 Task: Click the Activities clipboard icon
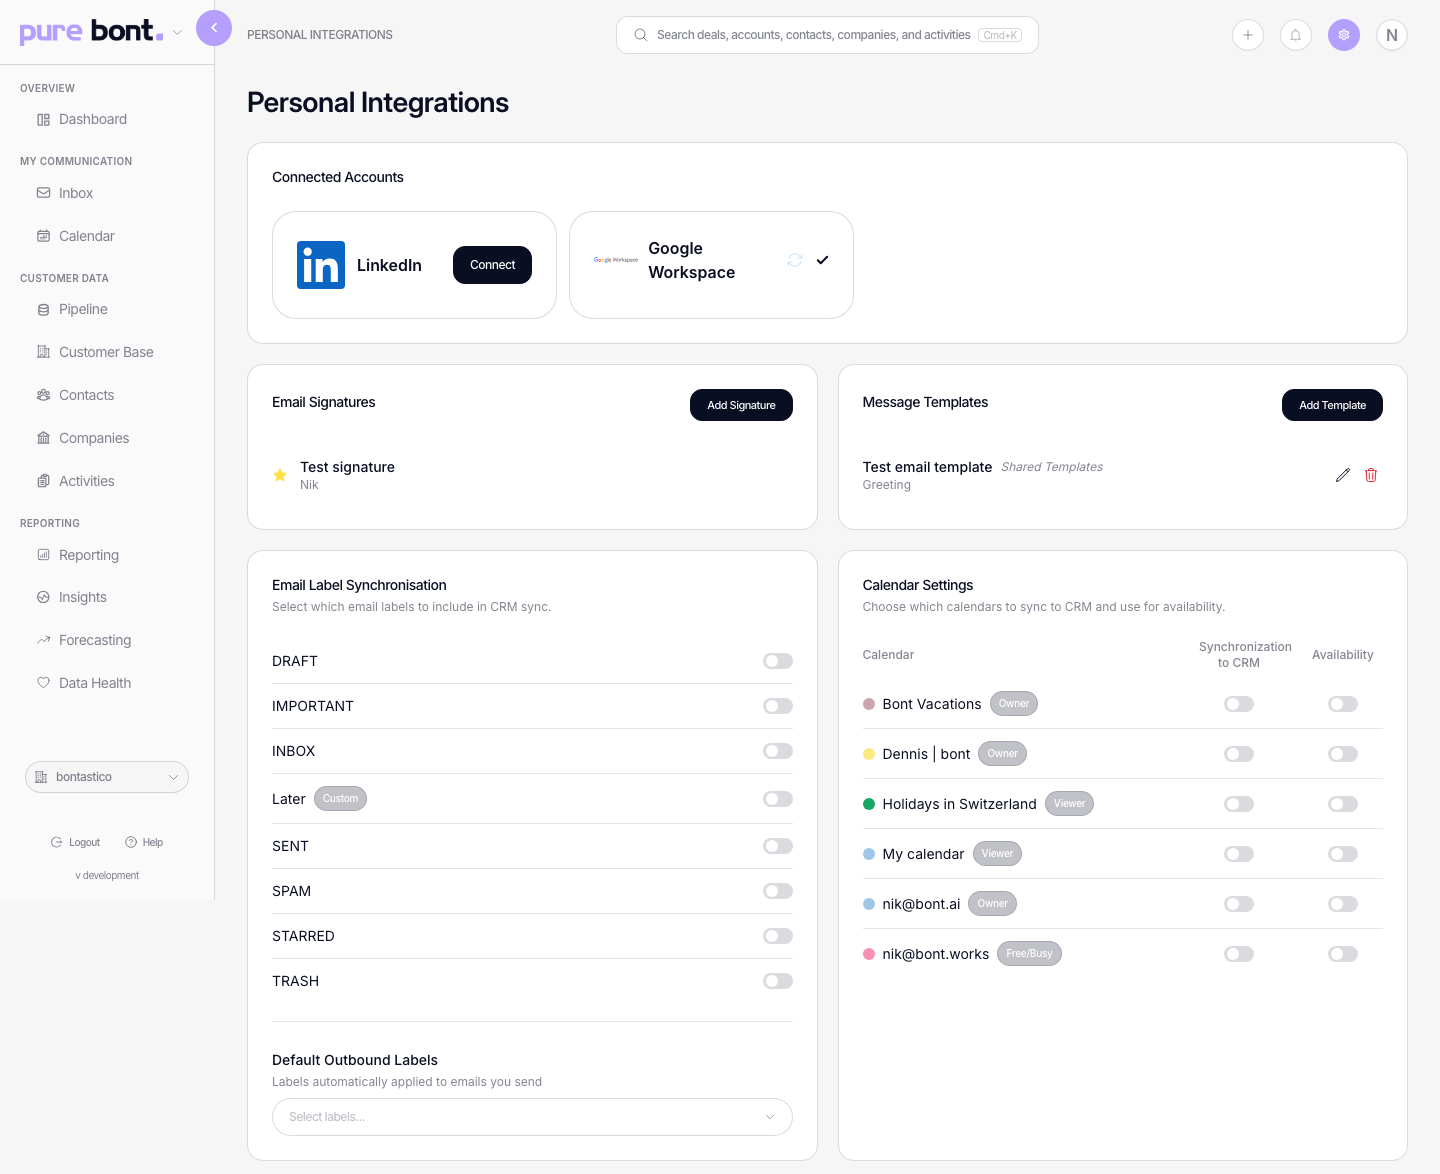[x=43, y=481]
